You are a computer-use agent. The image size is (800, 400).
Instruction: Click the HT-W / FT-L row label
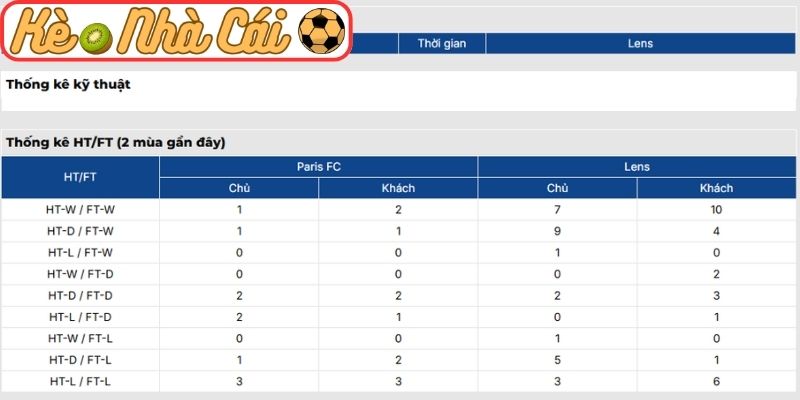[x=80, y=338]
